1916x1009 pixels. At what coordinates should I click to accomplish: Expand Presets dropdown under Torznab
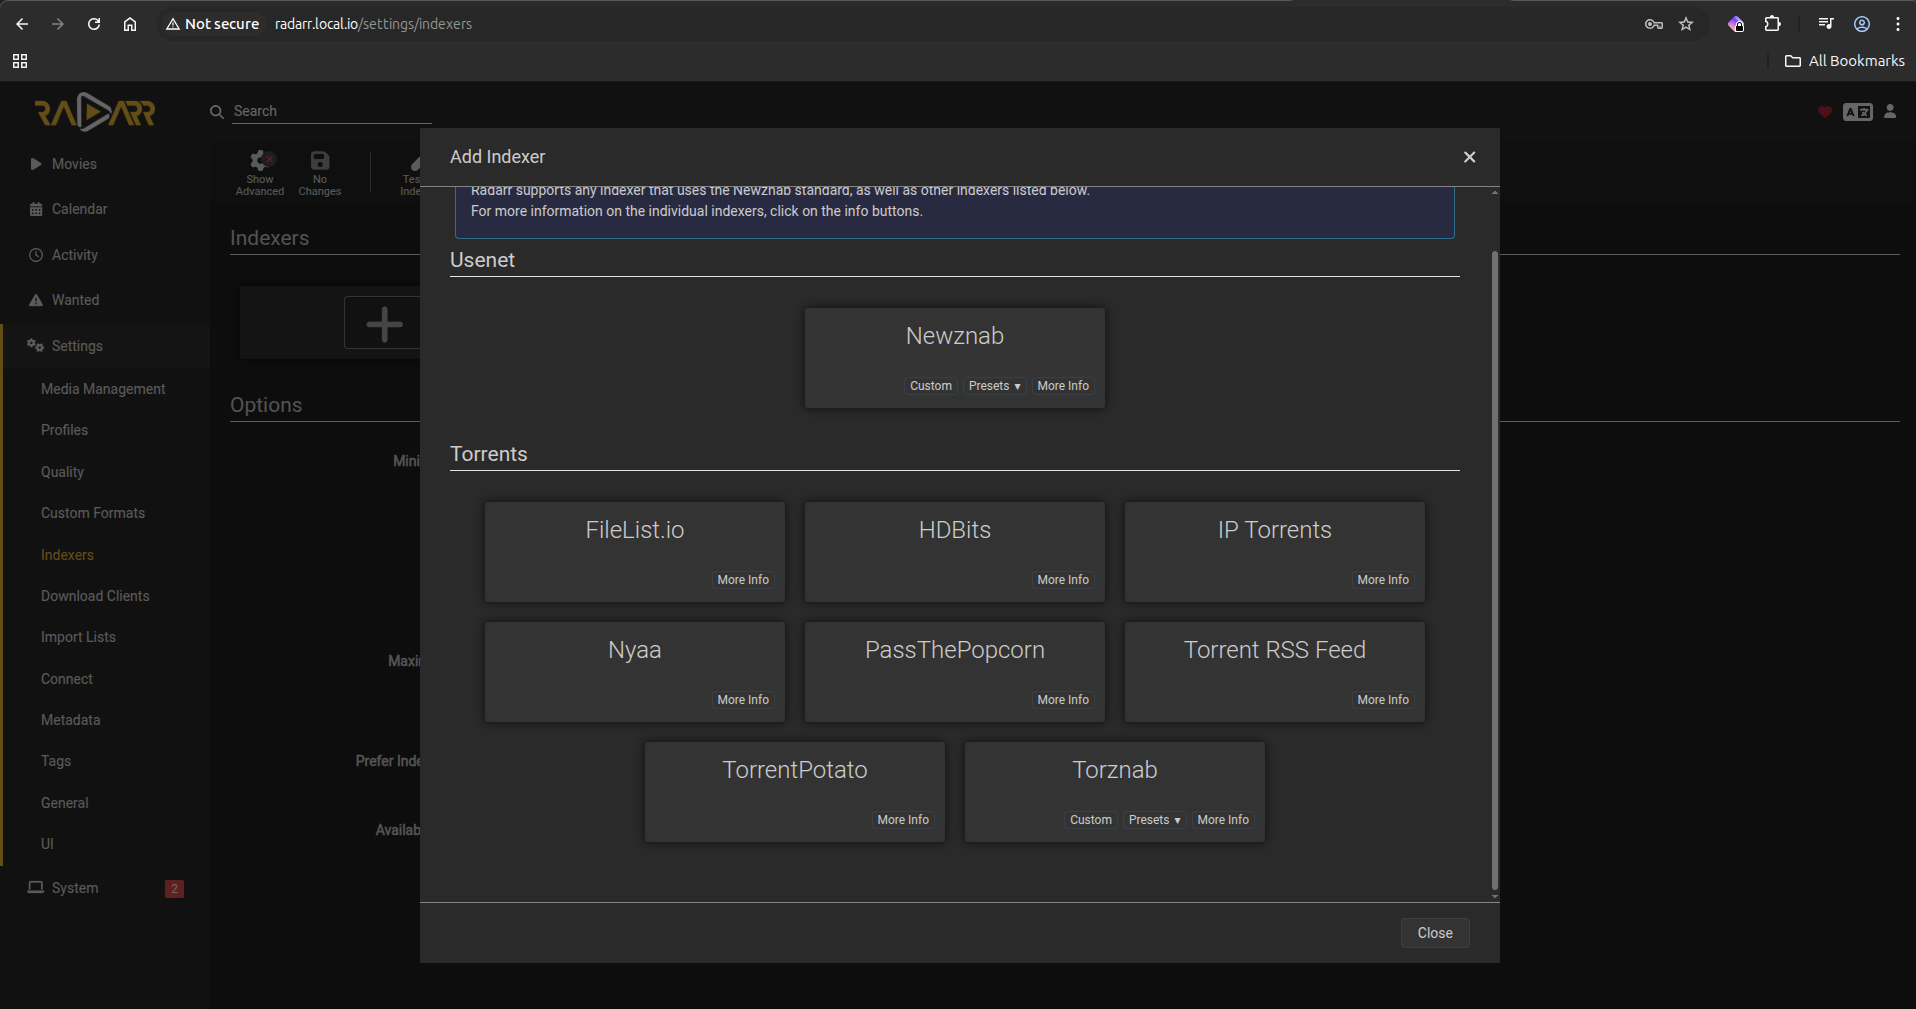pos(1154,820)
